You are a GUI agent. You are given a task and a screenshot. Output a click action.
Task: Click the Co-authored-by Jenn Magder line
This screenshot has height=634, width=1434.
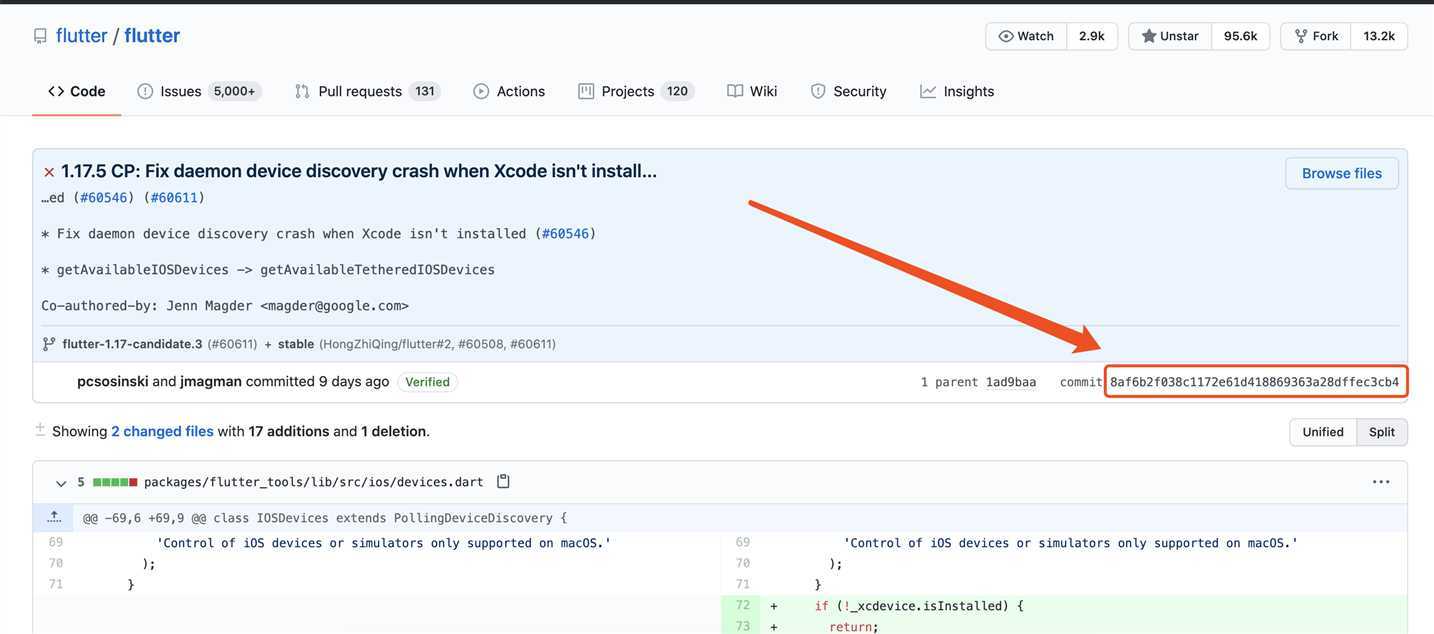click(x=225, y=306)
